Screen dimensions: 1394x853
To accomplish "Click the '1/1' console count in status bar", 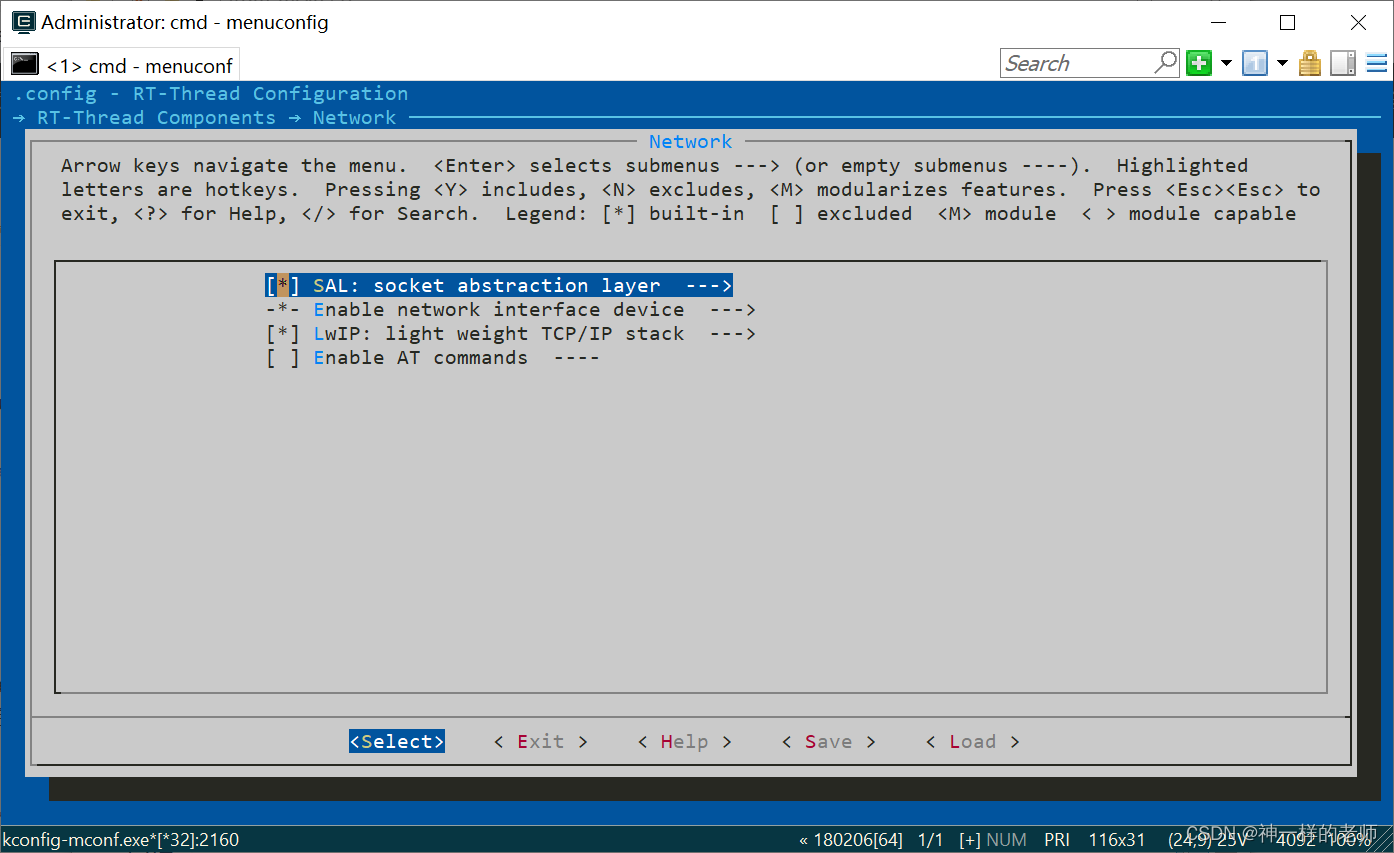I will [931, 840].
